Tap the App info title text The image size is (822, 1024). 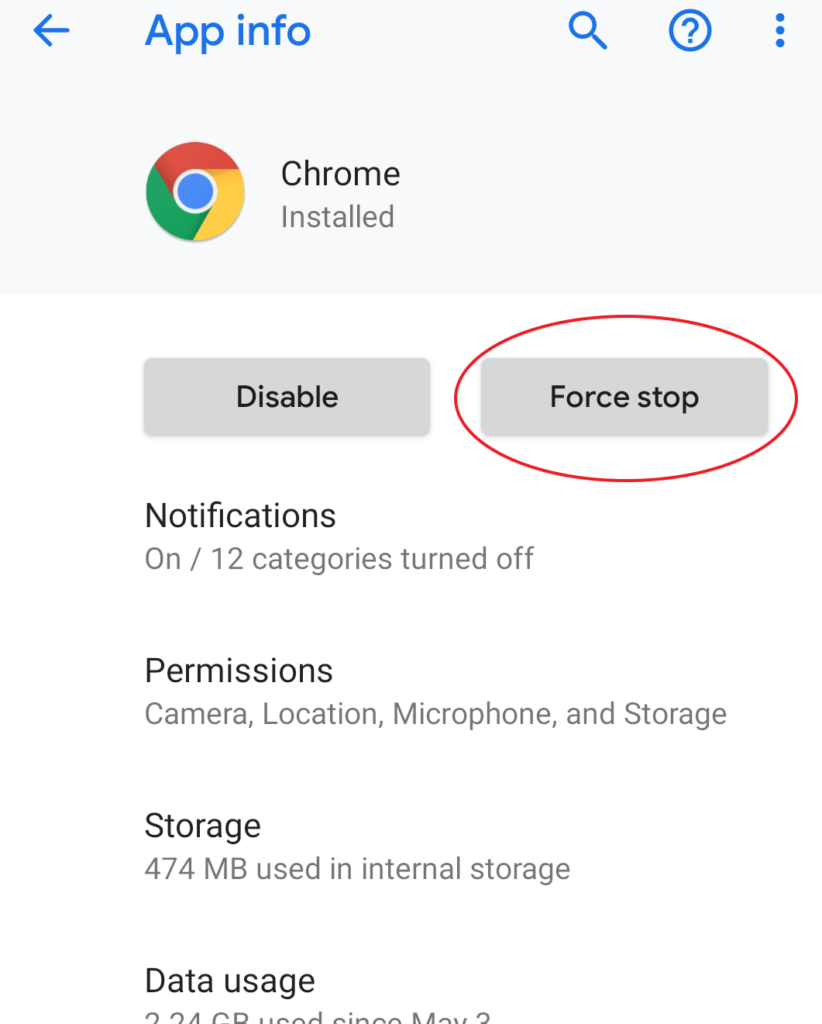(227, 31)
